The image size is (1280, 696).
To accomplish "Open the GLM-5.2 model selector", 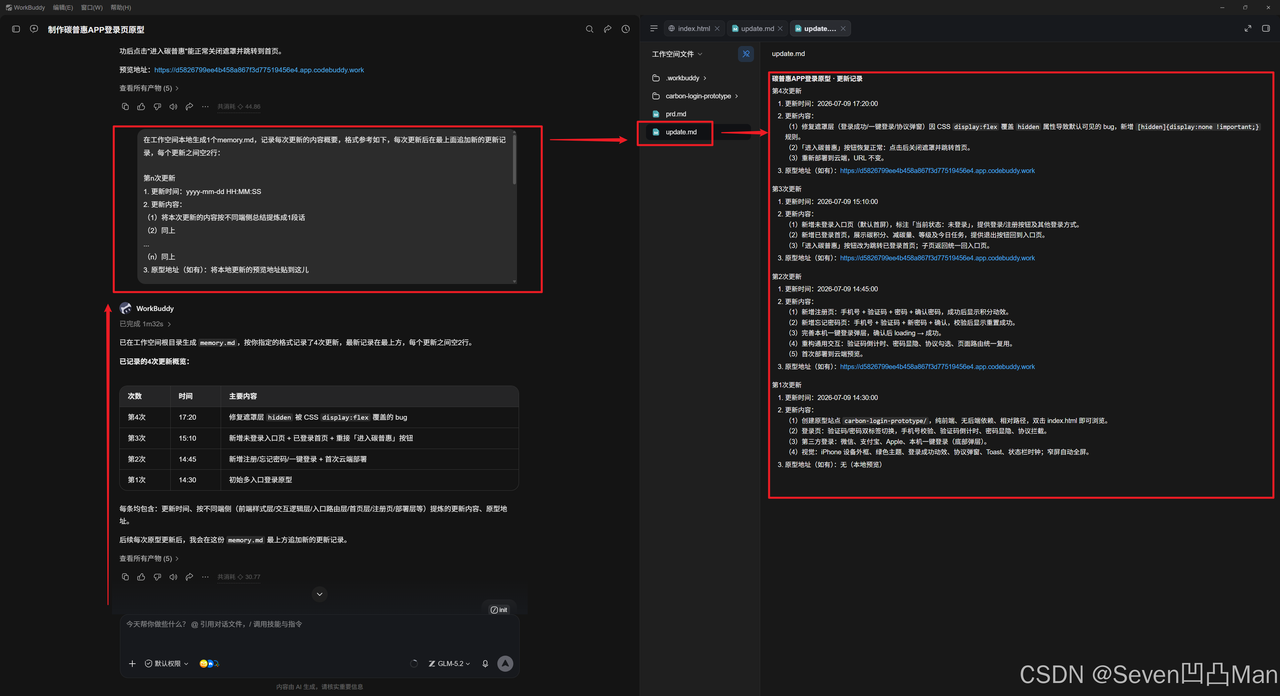I will coord(449,664).
